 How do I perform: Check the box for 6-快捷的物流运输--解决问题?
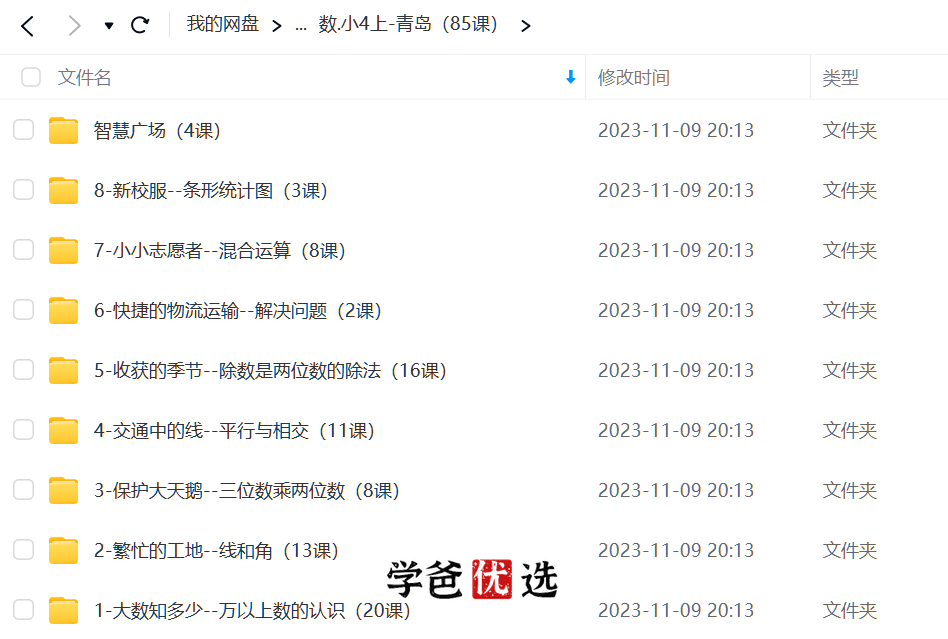(24, 310)
